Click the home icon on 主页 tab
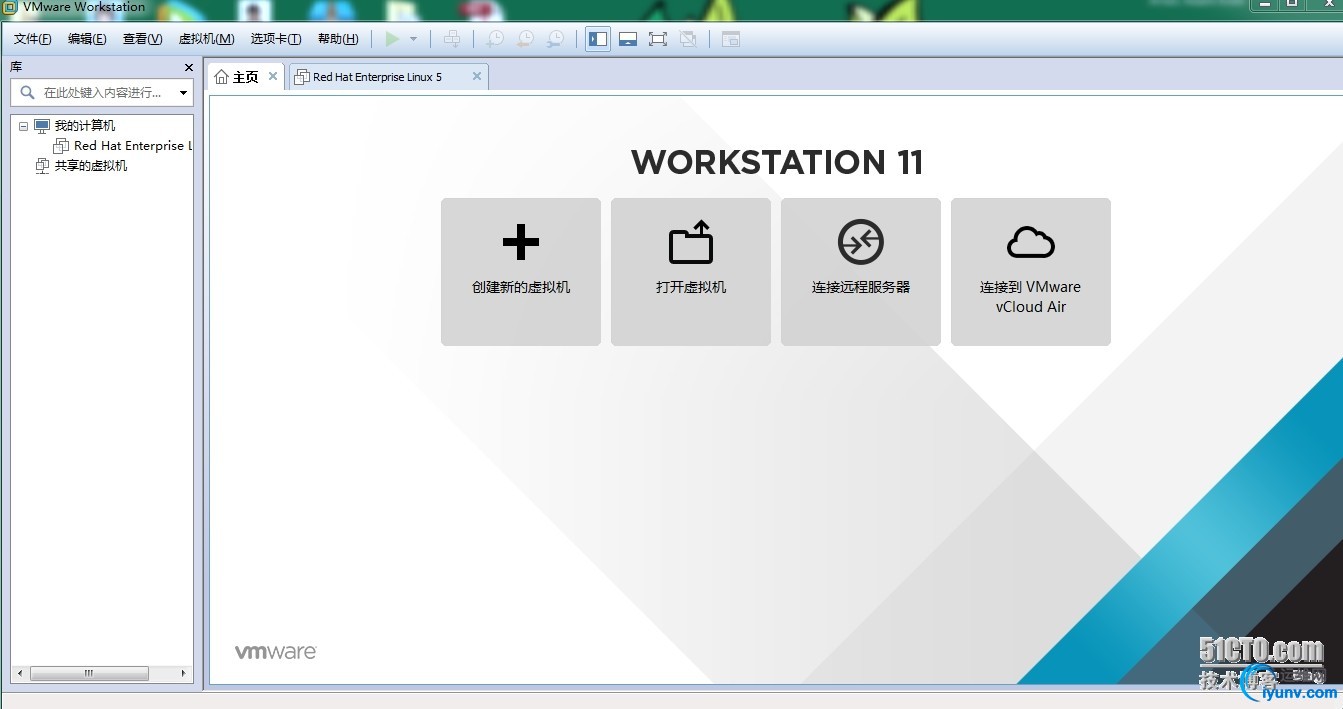Image resolution: width=1343 pixels, height=709 pixels. (221, 77)
